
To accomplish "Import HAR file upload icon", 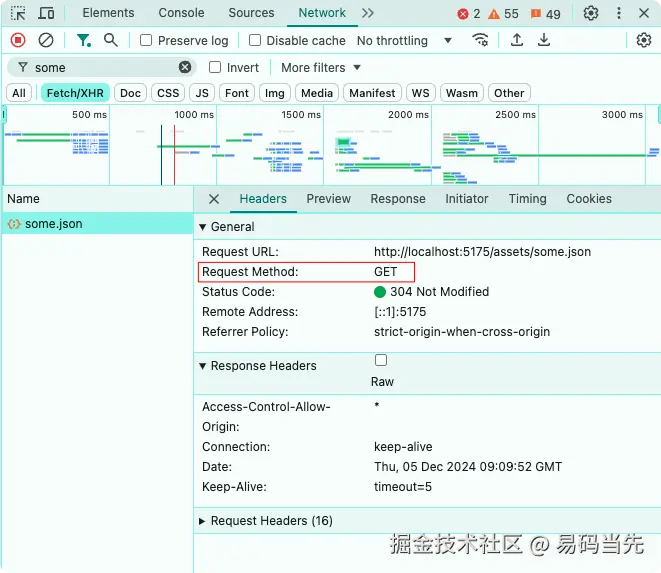I will point(517,40).
